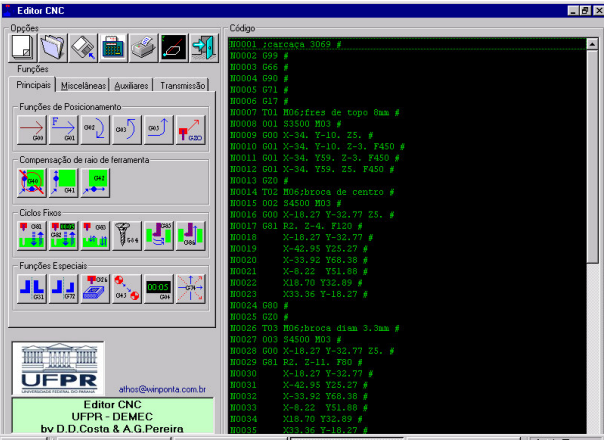
Task: Insert G03 counterclockwise curved arc function
Action: pyautogui.click(x=127, y=130)
